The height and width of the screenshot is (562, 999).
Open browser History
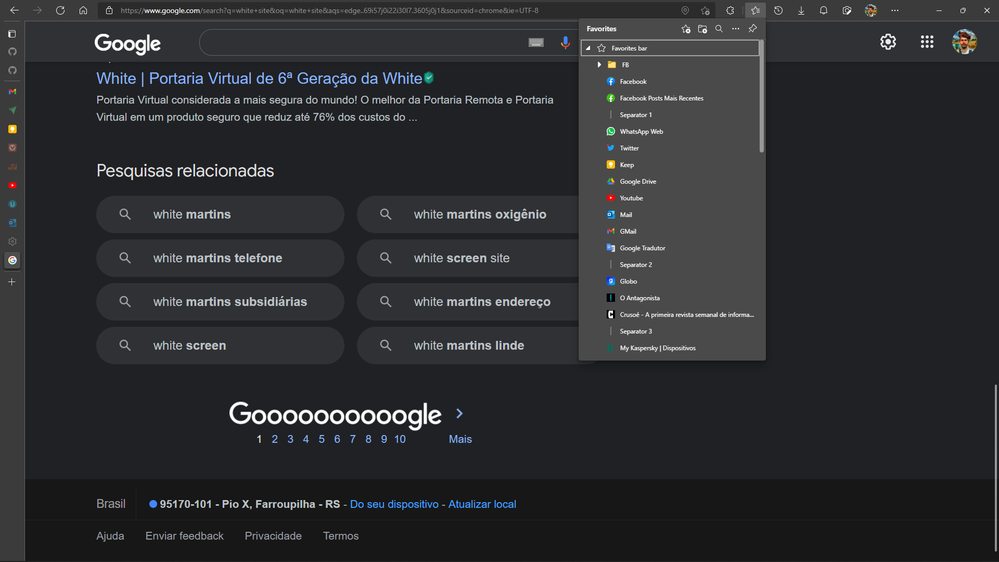(x=778, y=10)
